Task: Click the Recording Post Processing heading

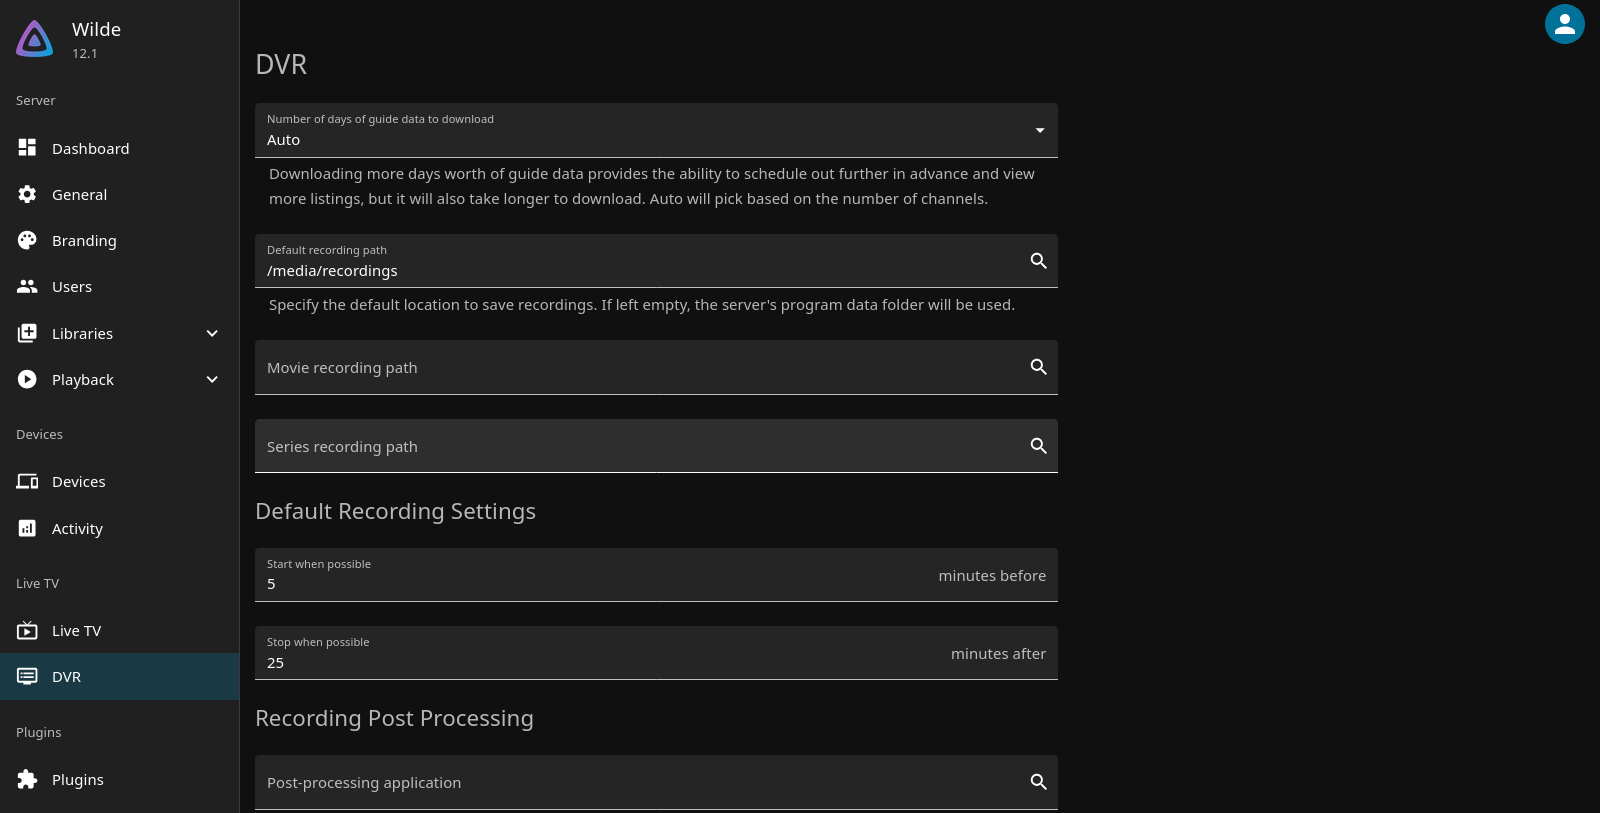Action: 394,718
